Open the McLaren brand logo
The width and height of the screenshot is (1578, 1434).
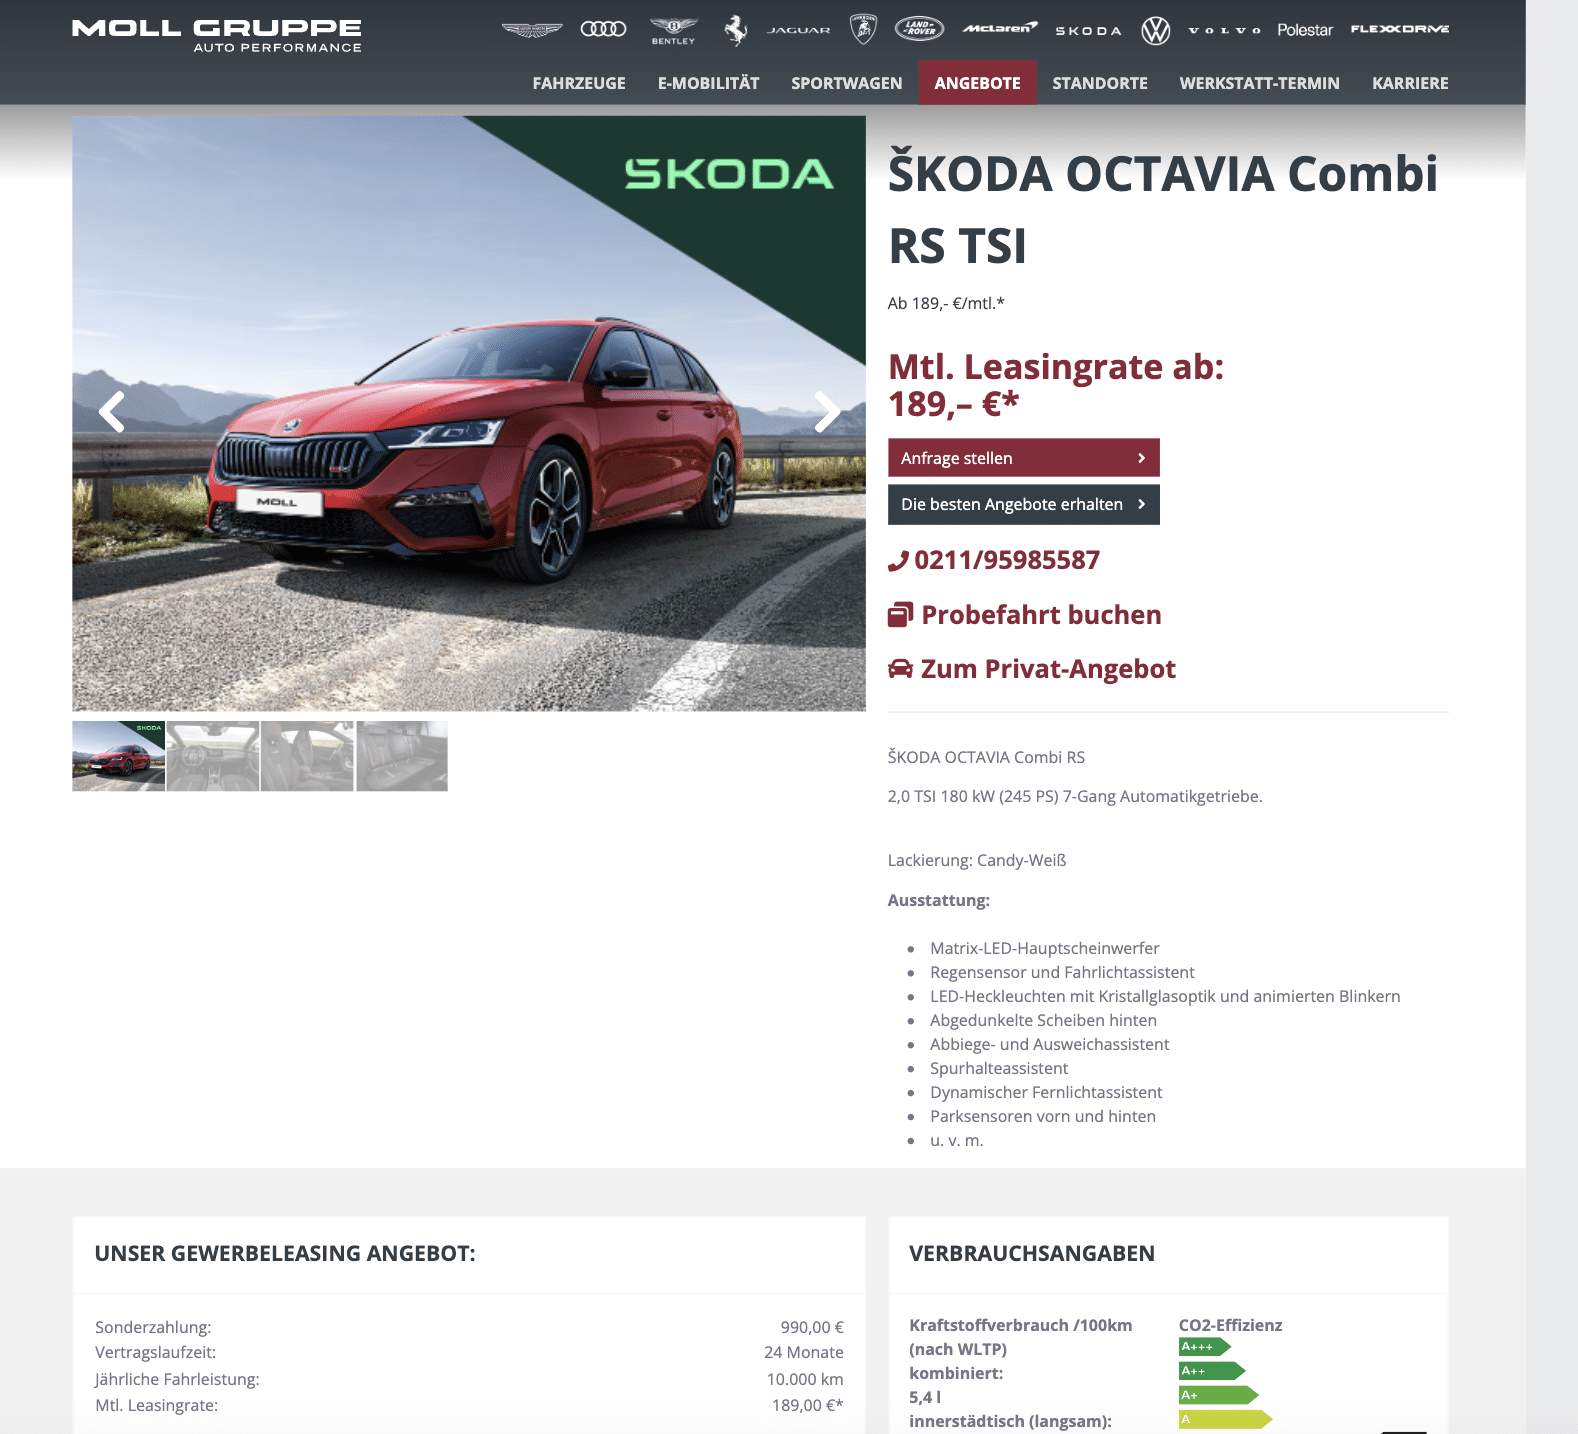1000,28
